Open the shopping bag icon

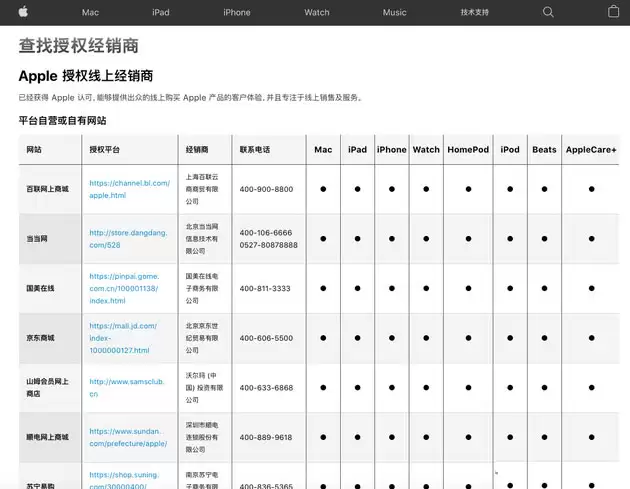click(614, 11)
